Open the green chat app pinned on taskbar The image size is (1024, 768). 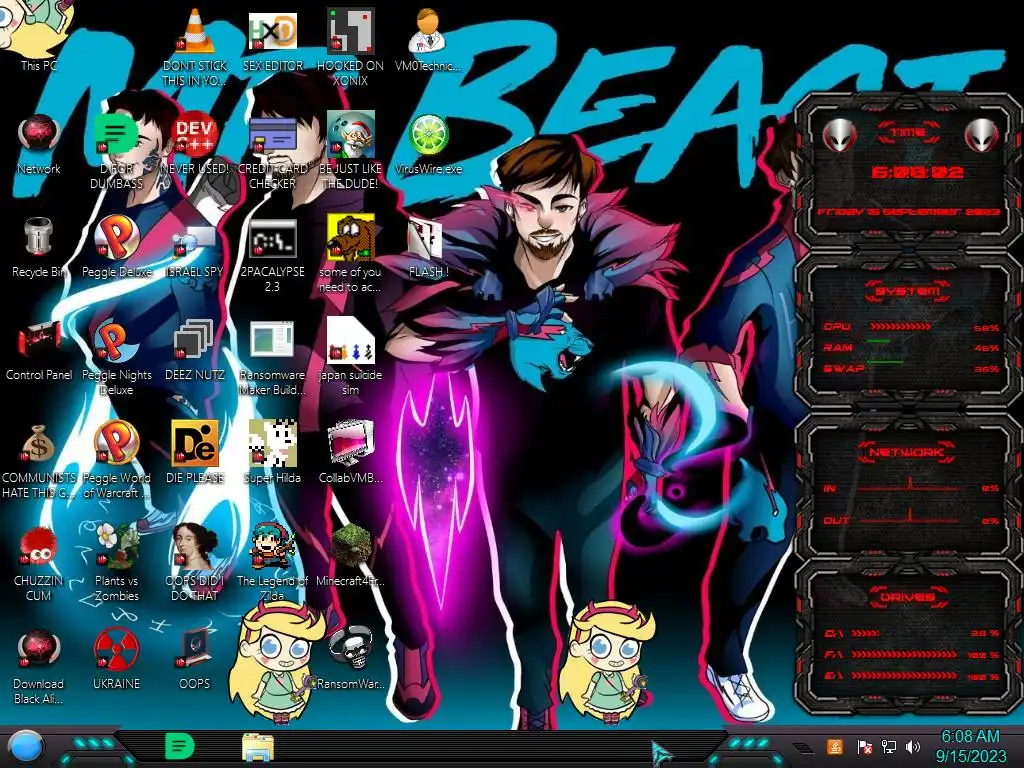pos(180,746)
